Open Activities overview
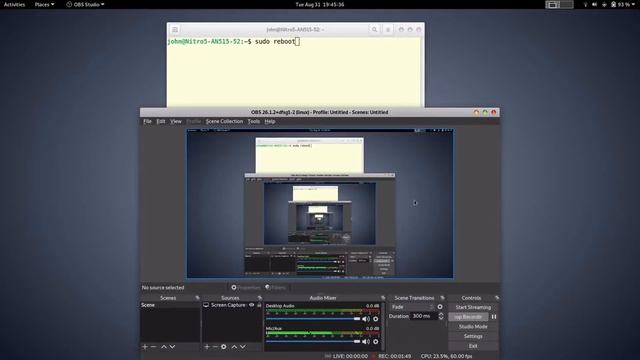This screenshot has height=360, width=640. click(x=14, y=4)
